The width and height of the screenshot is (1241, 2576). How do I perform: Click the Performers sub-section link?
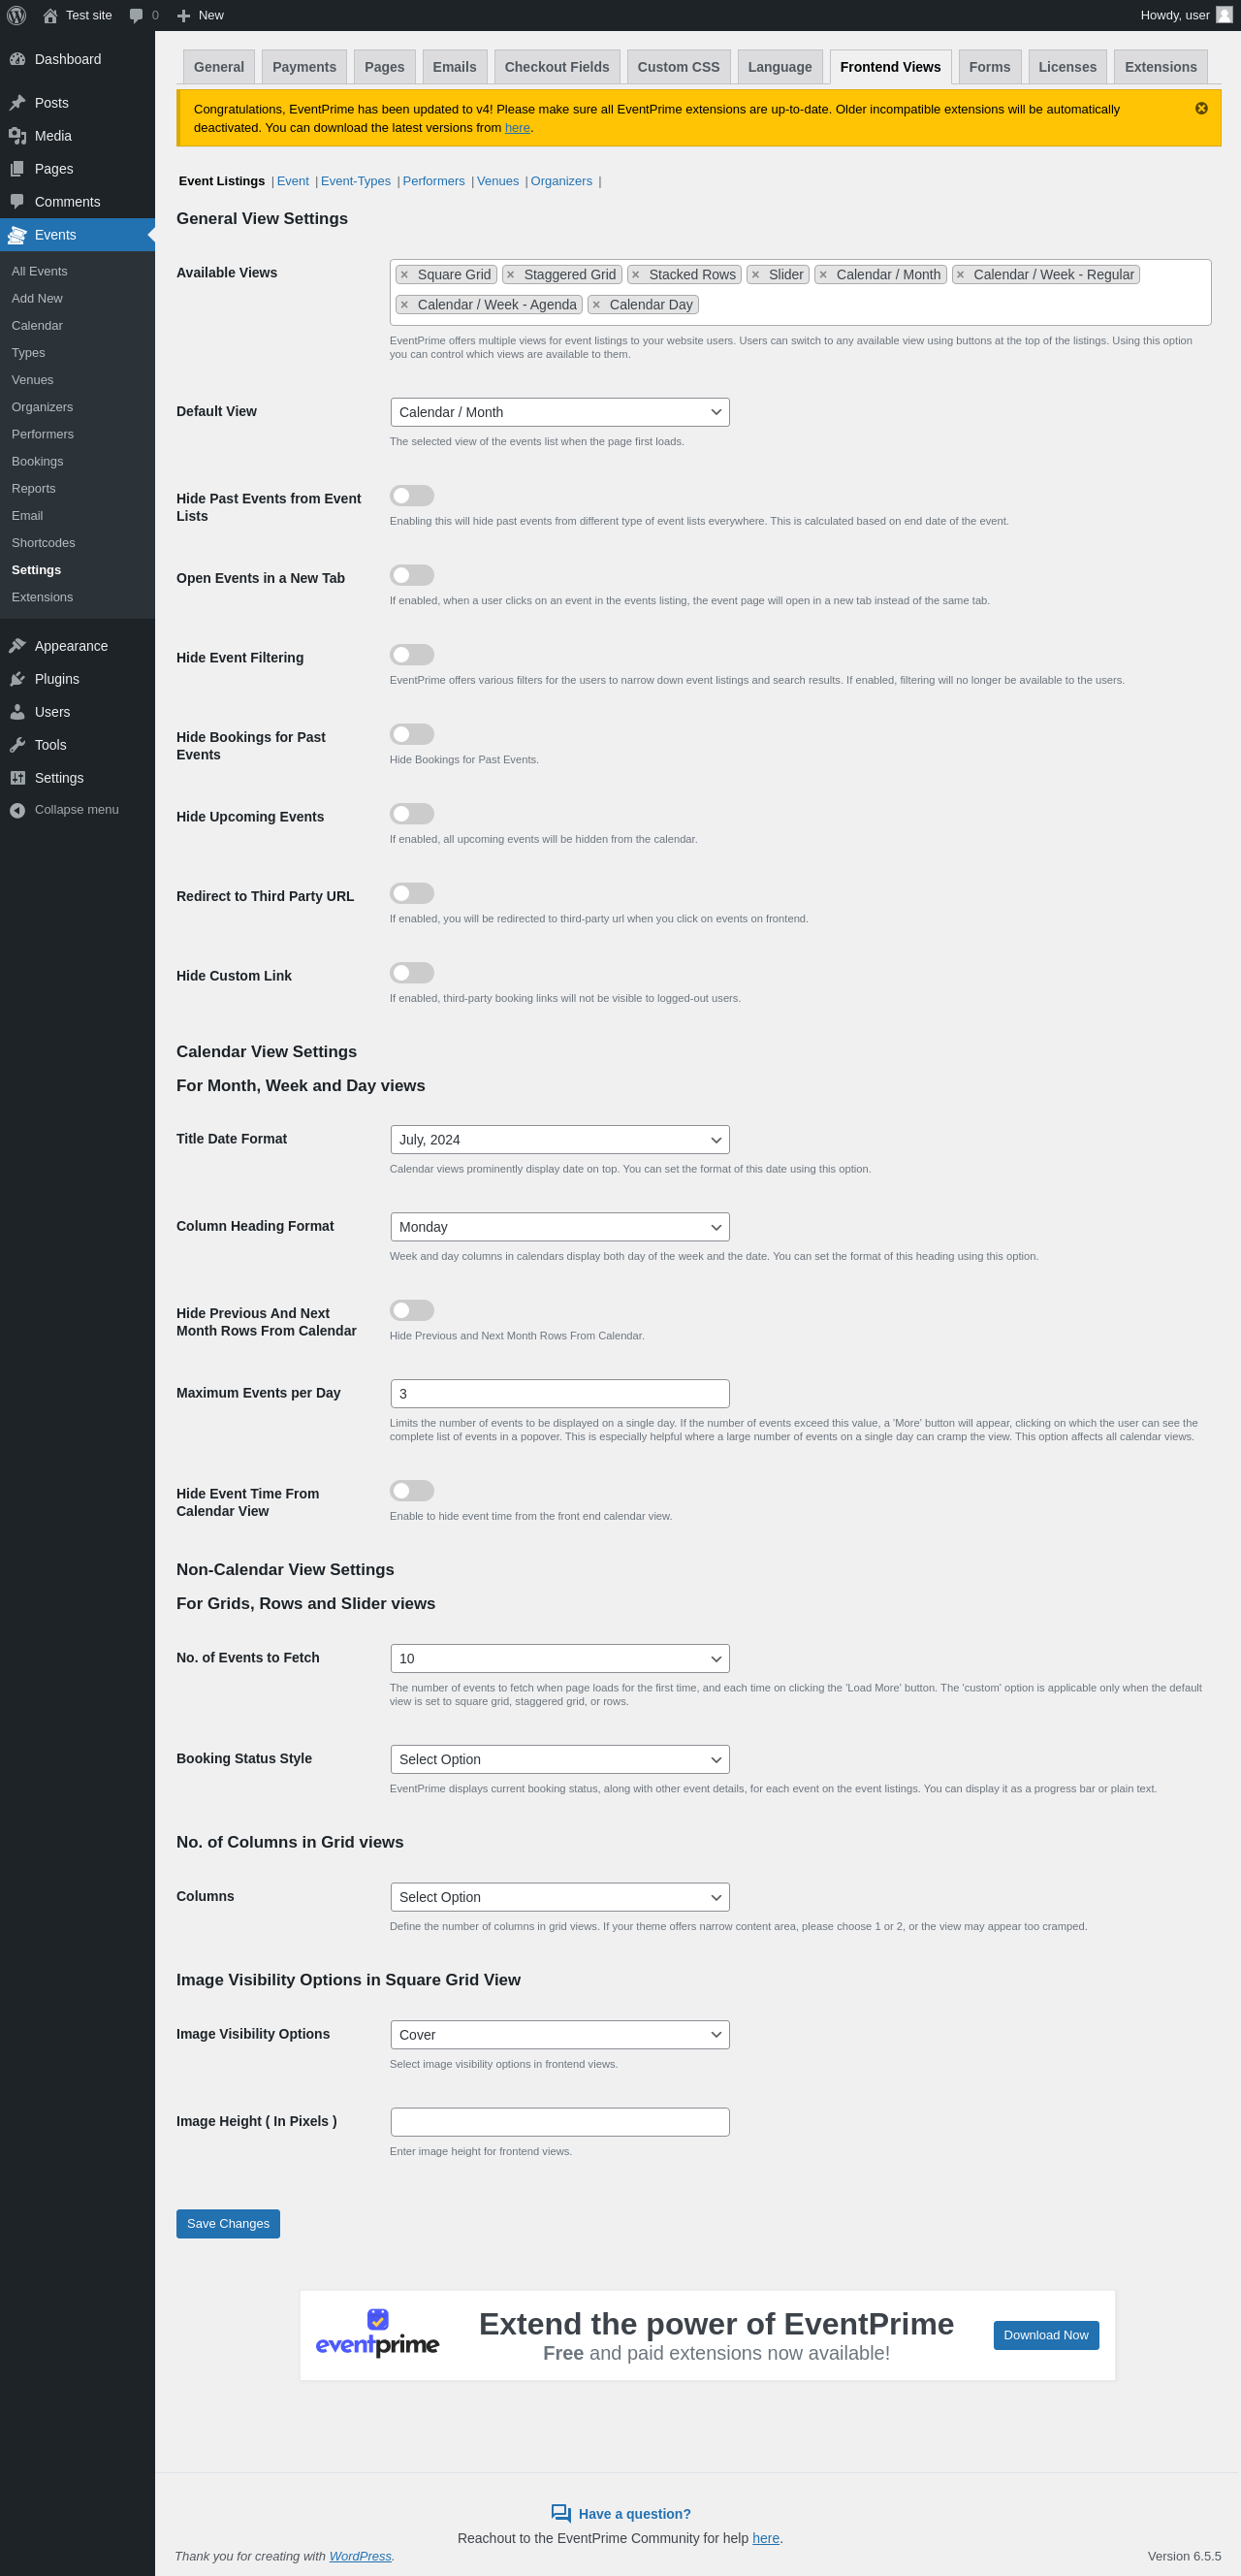click(x=433, y=181)
